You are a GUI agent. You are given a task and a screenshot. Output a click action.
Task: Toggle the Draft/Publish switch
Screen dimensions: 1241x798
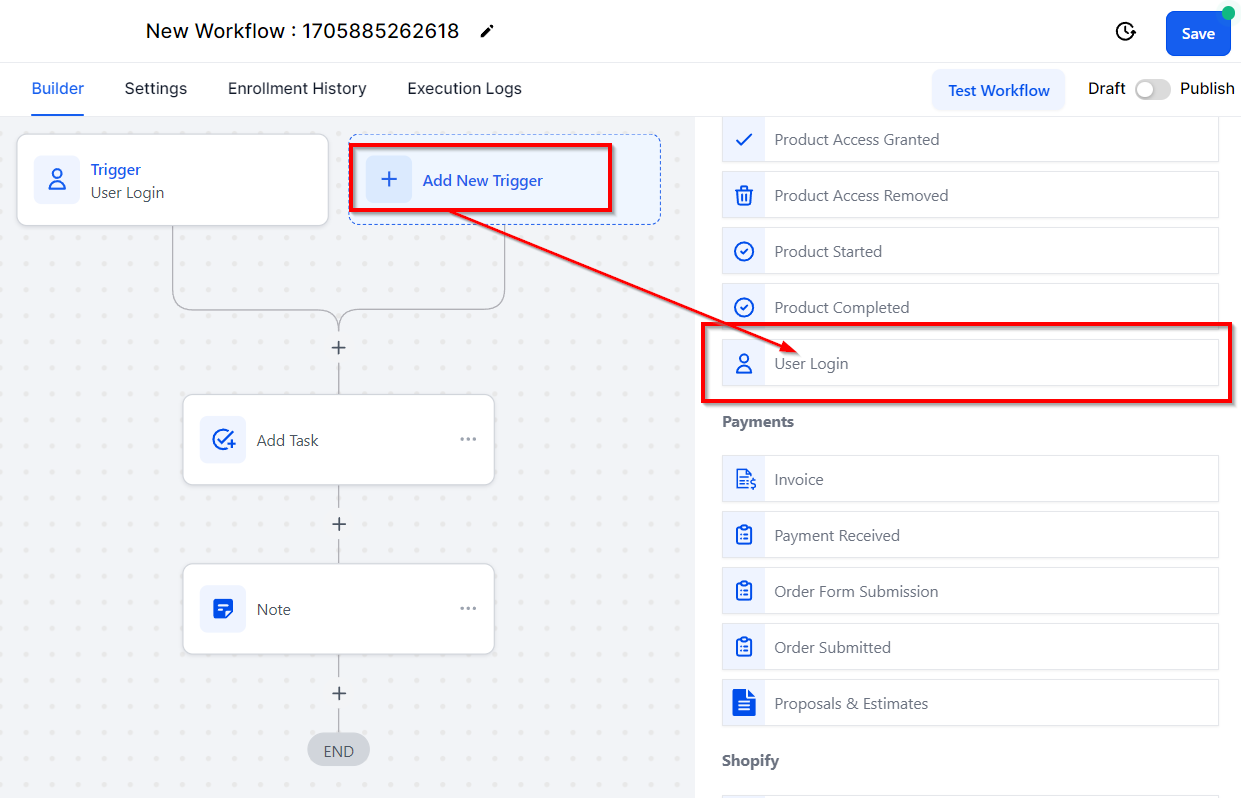coord(1152,89)
